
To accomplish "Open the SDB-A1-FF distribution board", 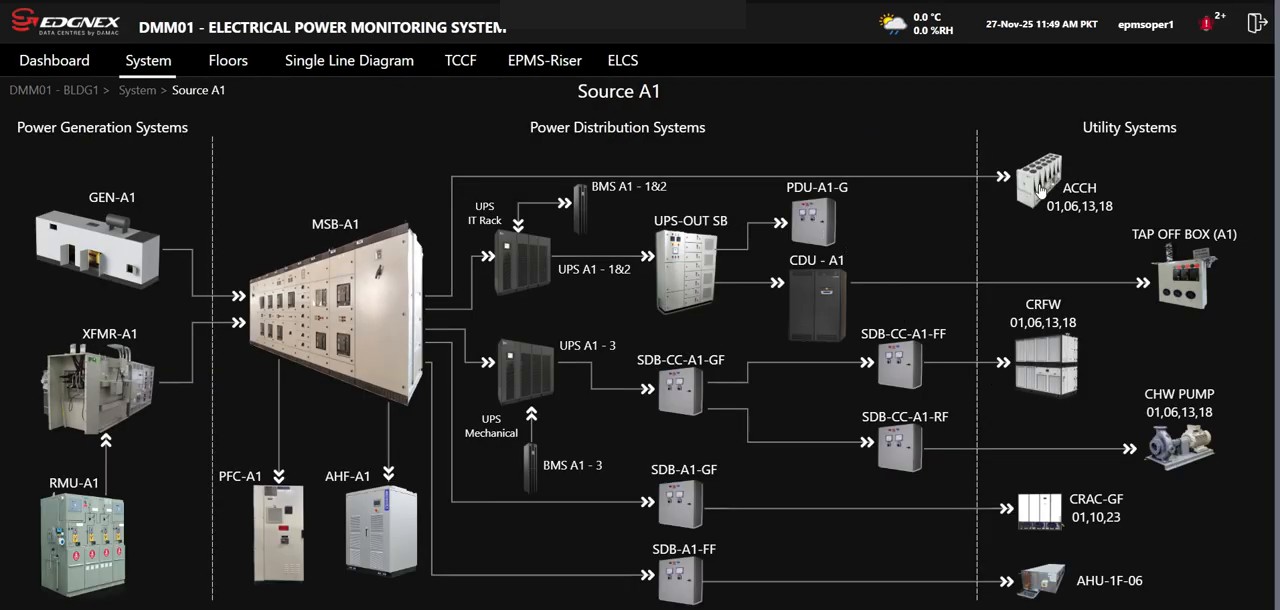I will [681, 581].
